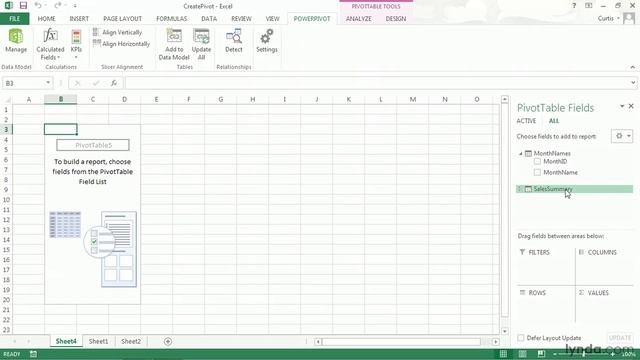This screenshot has height=360, width=640.
Task: Click the macro recording icon in status bar
Action: pos(33,354)
